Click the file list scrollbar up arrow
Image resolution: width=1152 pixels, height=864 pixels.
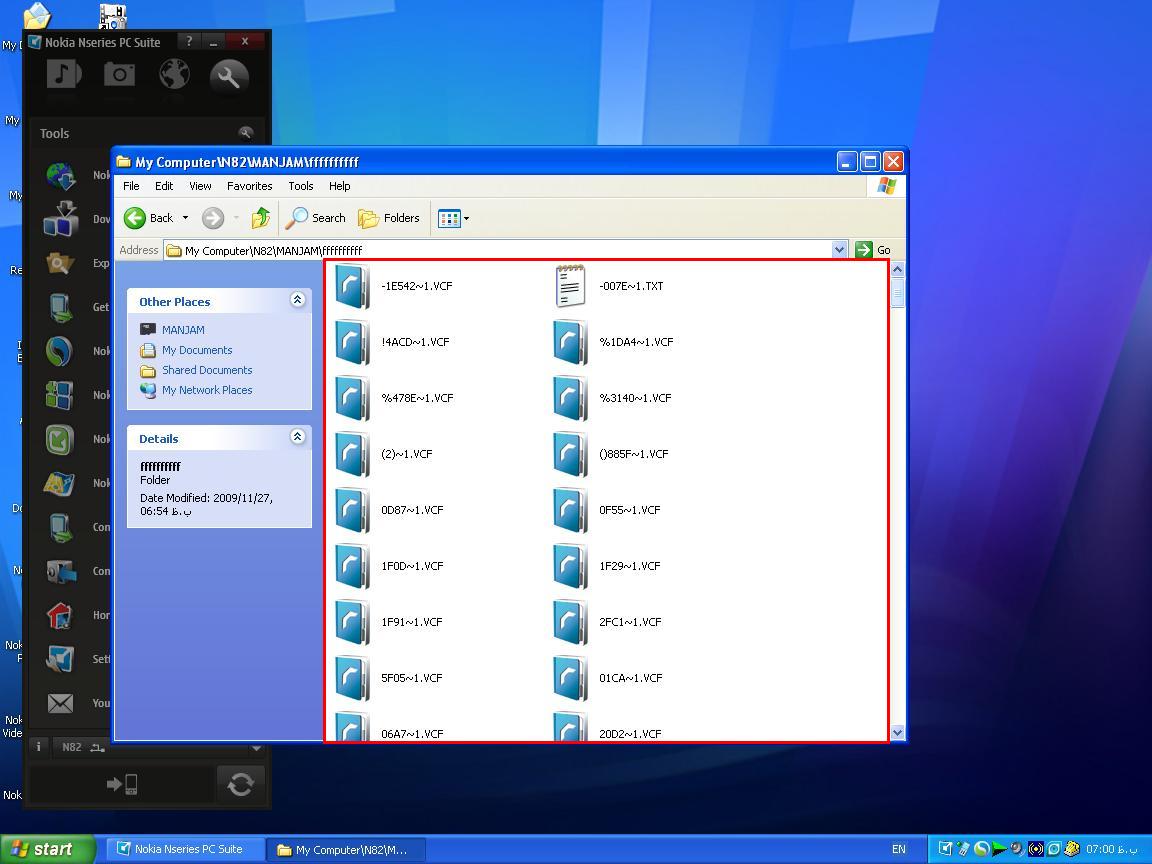tap(897, 270)
